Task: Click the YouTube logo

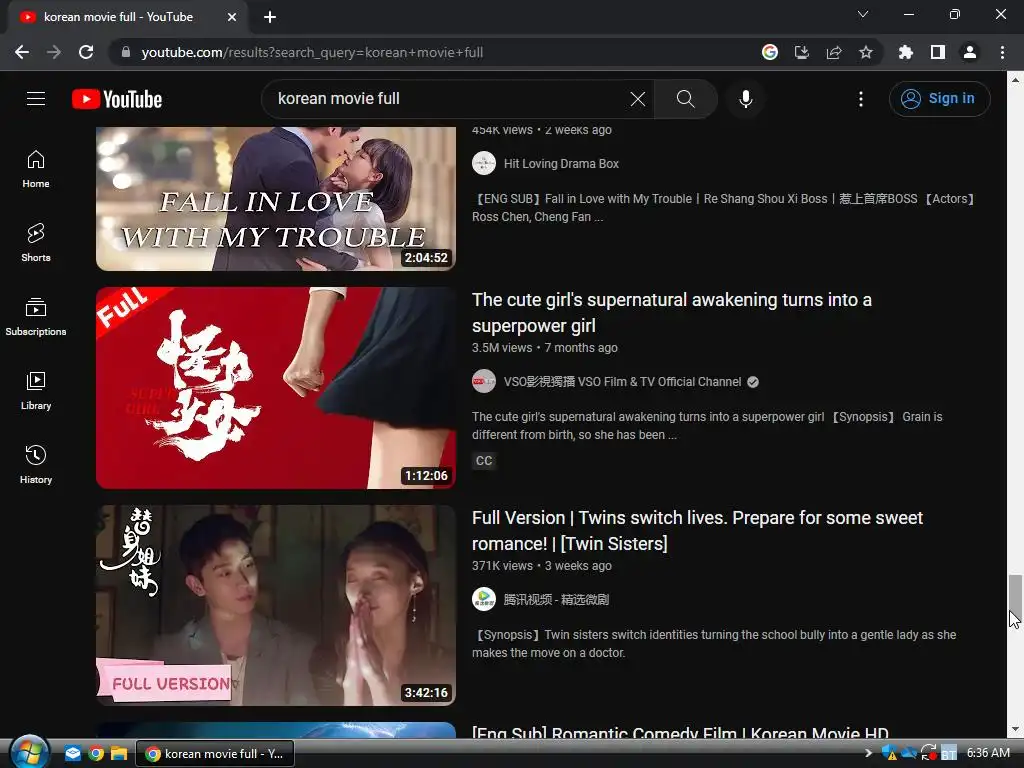Action: point(117,99)
